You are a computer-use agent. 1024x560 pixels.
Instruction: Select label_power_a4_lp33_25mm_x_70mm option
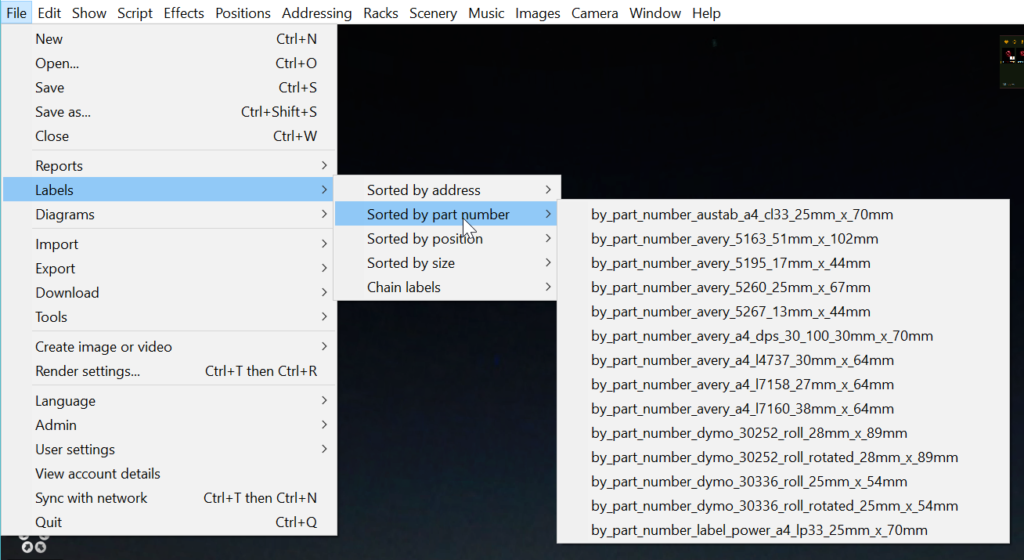759,530
